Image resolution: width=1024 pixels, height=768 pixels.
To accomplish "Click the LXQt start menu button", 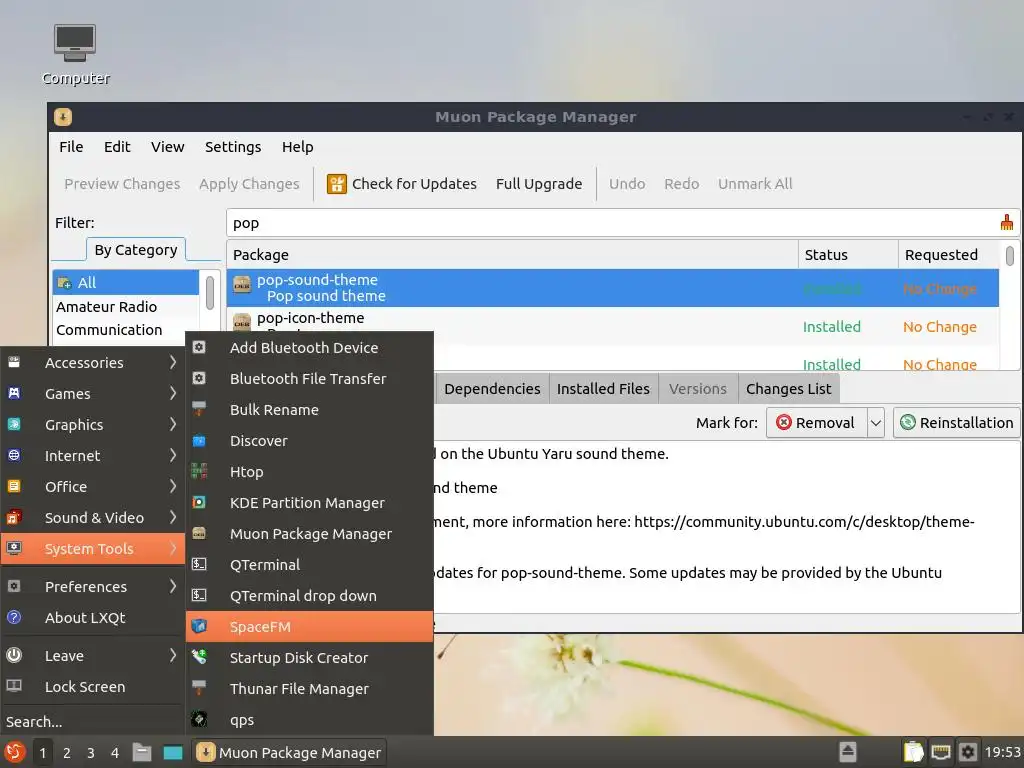I will [14, 752].
